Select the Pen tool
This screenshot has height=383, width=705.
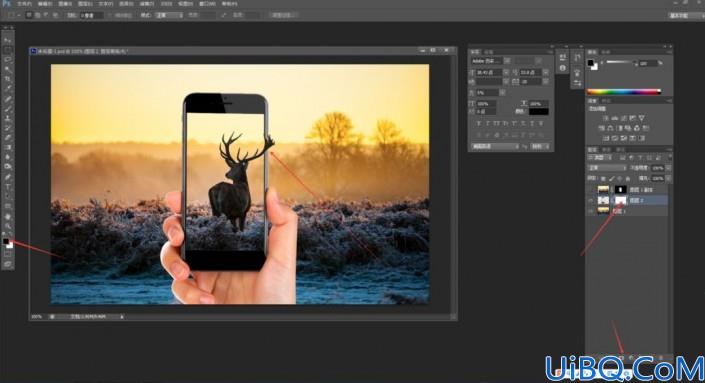pyautogui.click(x=8, y=177)
